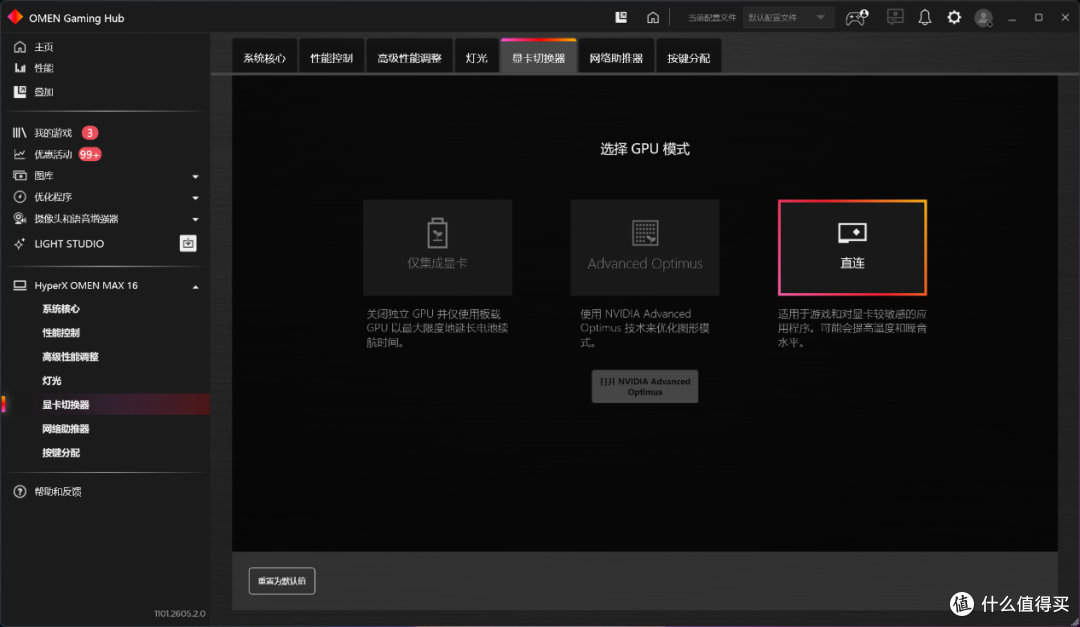Screen dimensions: 1080x627
Task: Open 灯光 in the sidebar tree
Action: coord(52,380)
